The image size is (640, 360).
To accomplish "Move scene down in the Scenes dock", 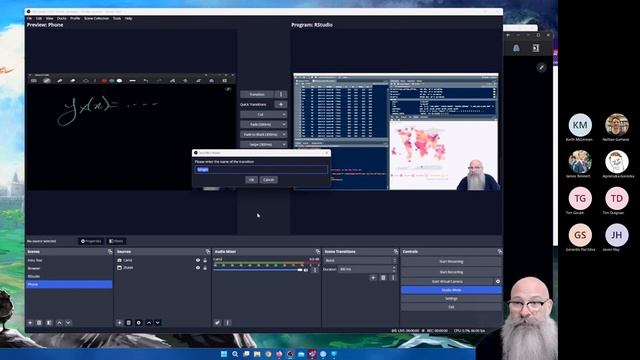I will click(68, 322).
